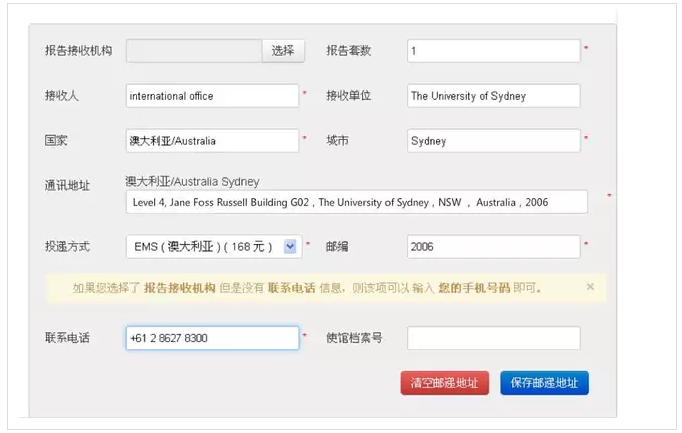Focus the 邮编 field showing 2006
The width and height of the screenshot is (682, 433).
click(x=493, y=246)
